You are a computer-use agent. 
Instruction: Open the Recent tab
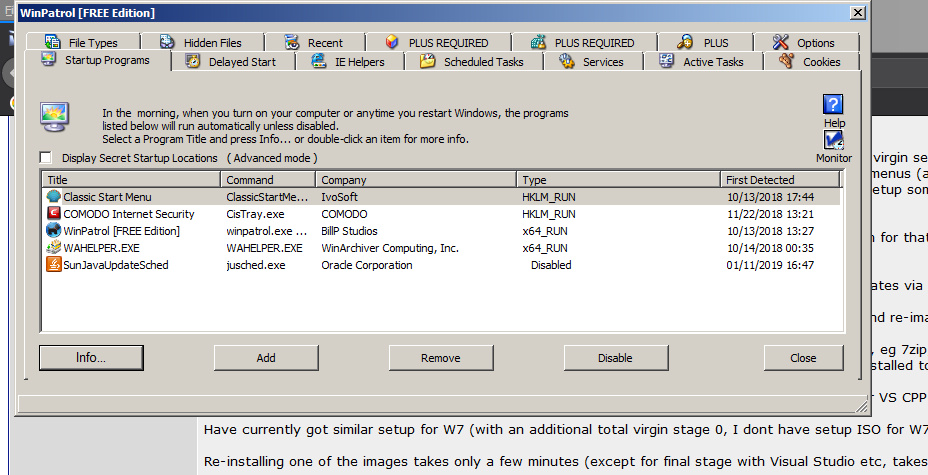tap(314, 42)
